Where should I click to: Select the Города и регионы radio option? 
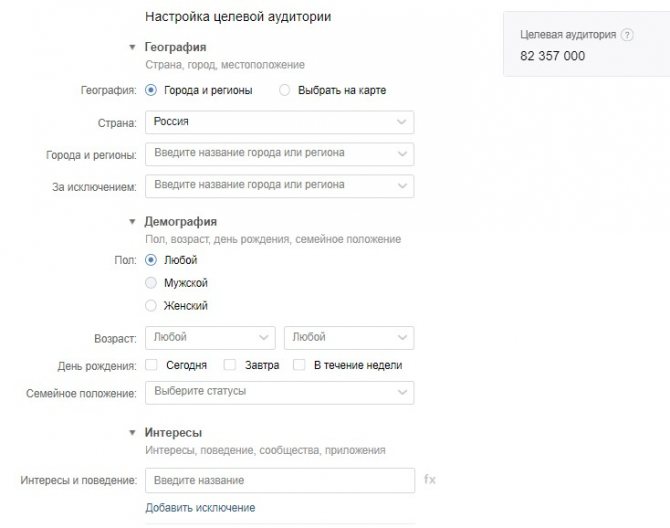(x=151, y=90)
